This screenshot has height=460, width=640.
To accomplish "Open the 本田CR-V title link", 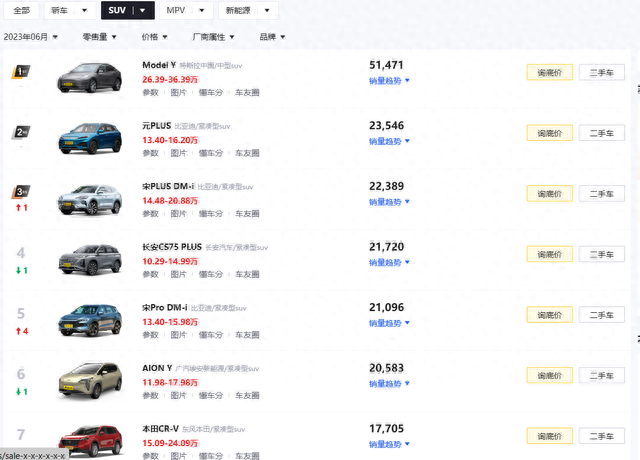I will tap(160, 429).
